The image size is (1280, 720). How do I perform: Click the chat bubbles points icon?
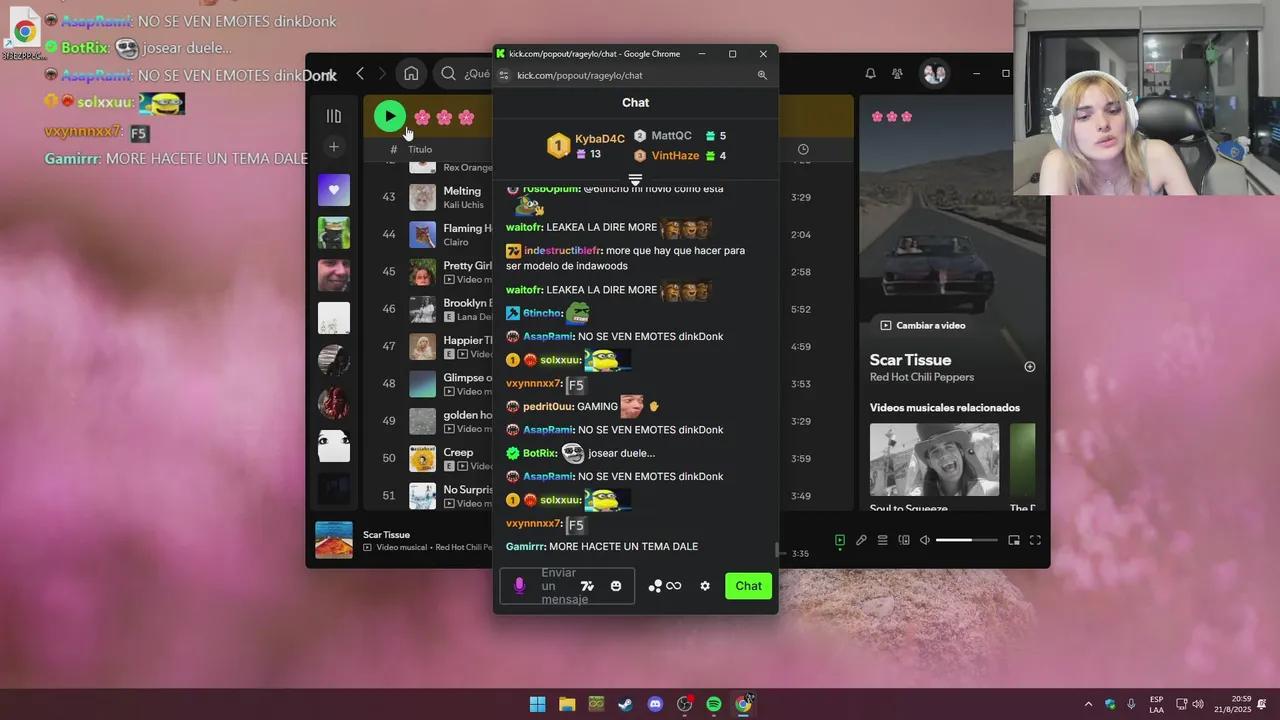[x=655, y=586]
